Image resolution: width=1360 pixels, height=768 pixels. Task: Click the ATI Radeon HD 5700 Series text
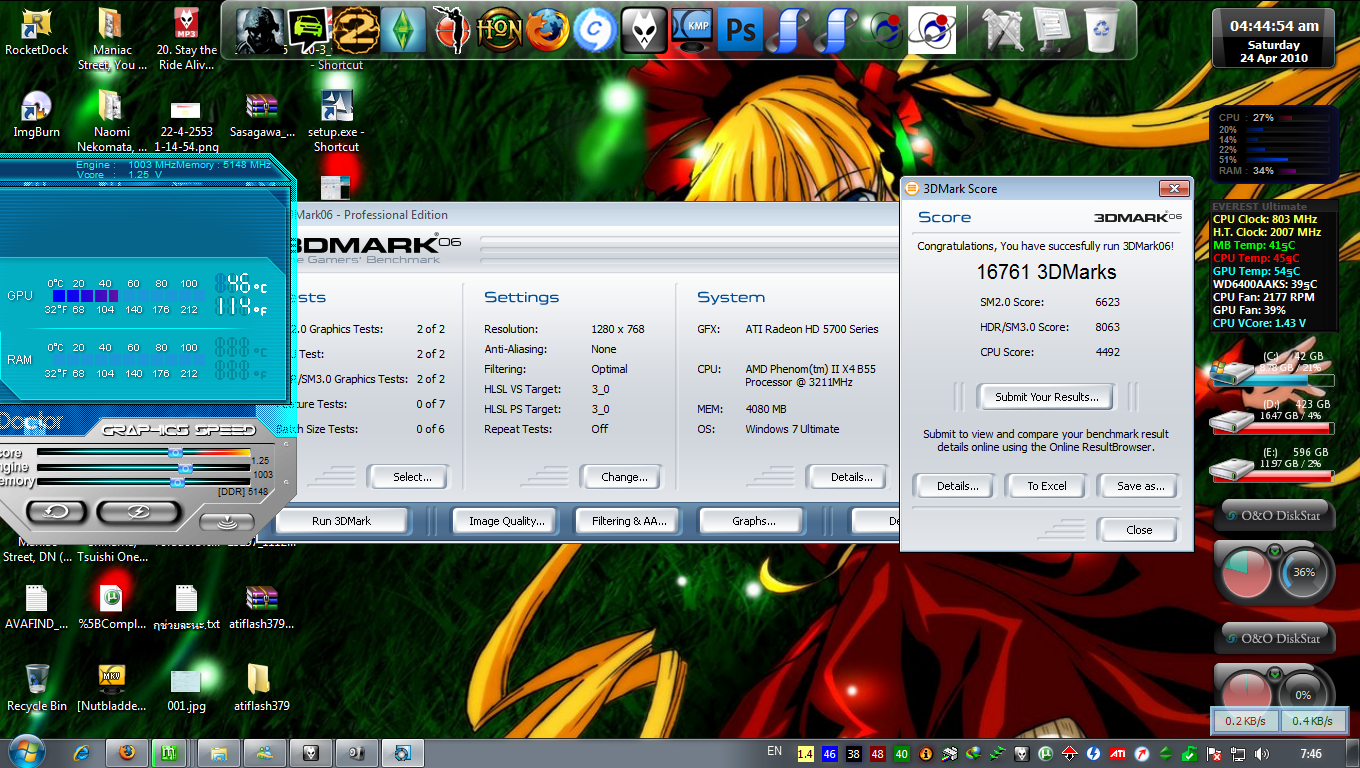pos(812,329)
